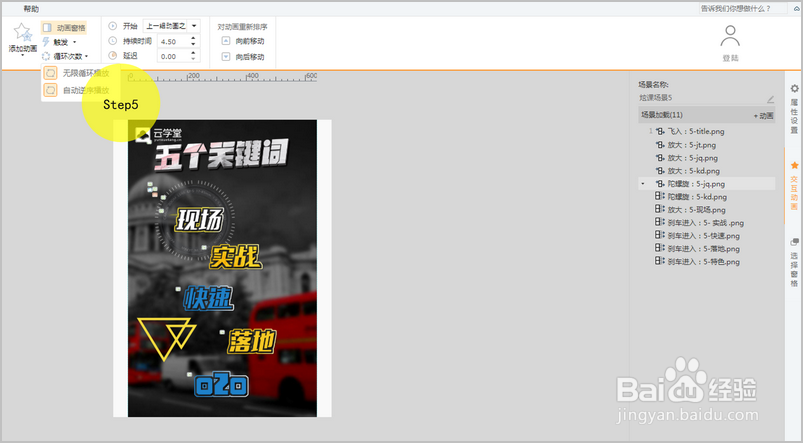
Task: Open the 开始 start timing combo box
Action: [x=171, y=26]
